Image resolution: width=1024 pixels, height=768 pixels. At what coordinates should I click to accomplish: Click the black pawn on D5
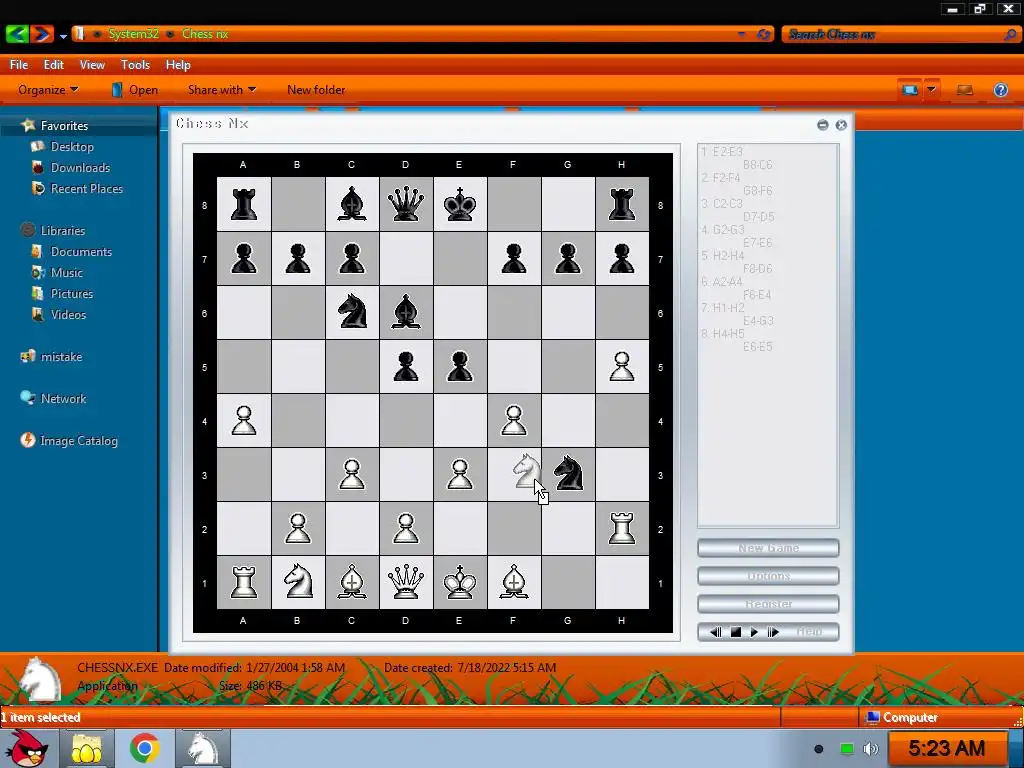coord(406,366)
